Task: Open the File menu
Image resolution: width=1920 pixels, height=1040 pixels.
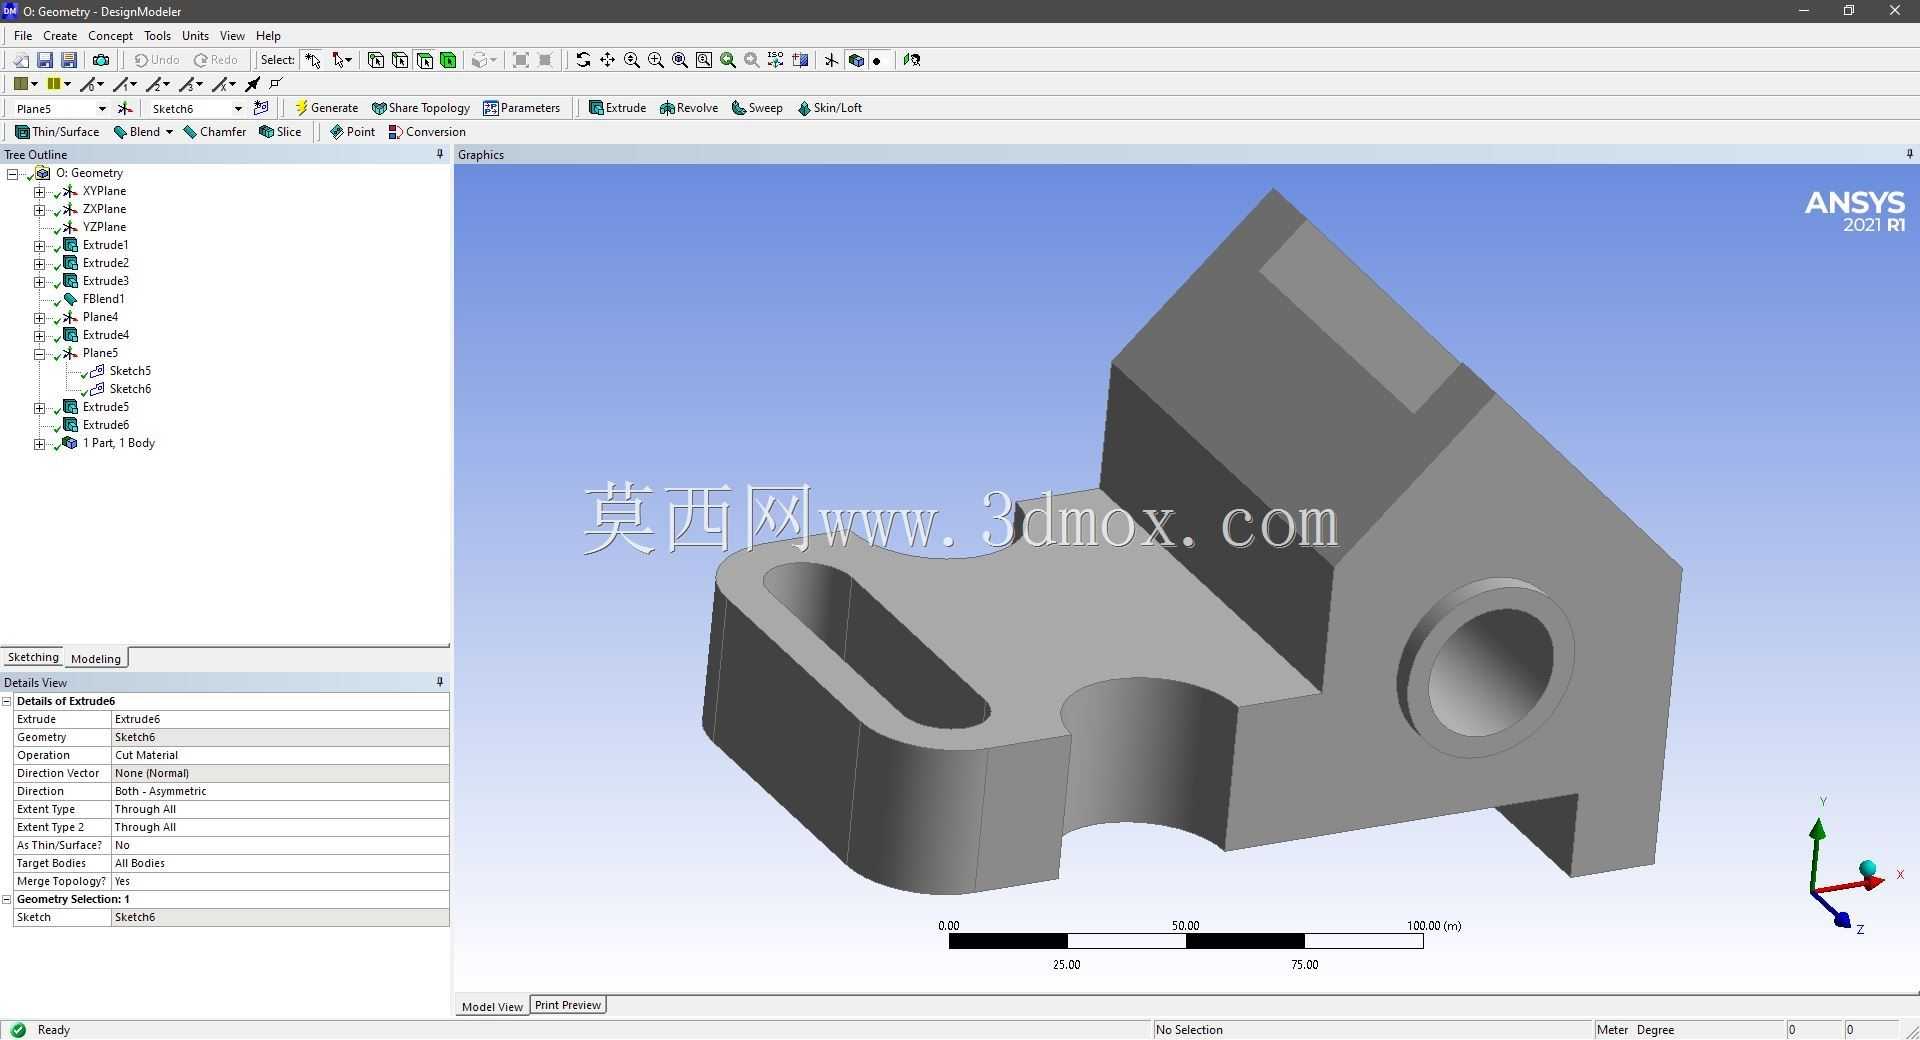Action: (x=23, y=35)
